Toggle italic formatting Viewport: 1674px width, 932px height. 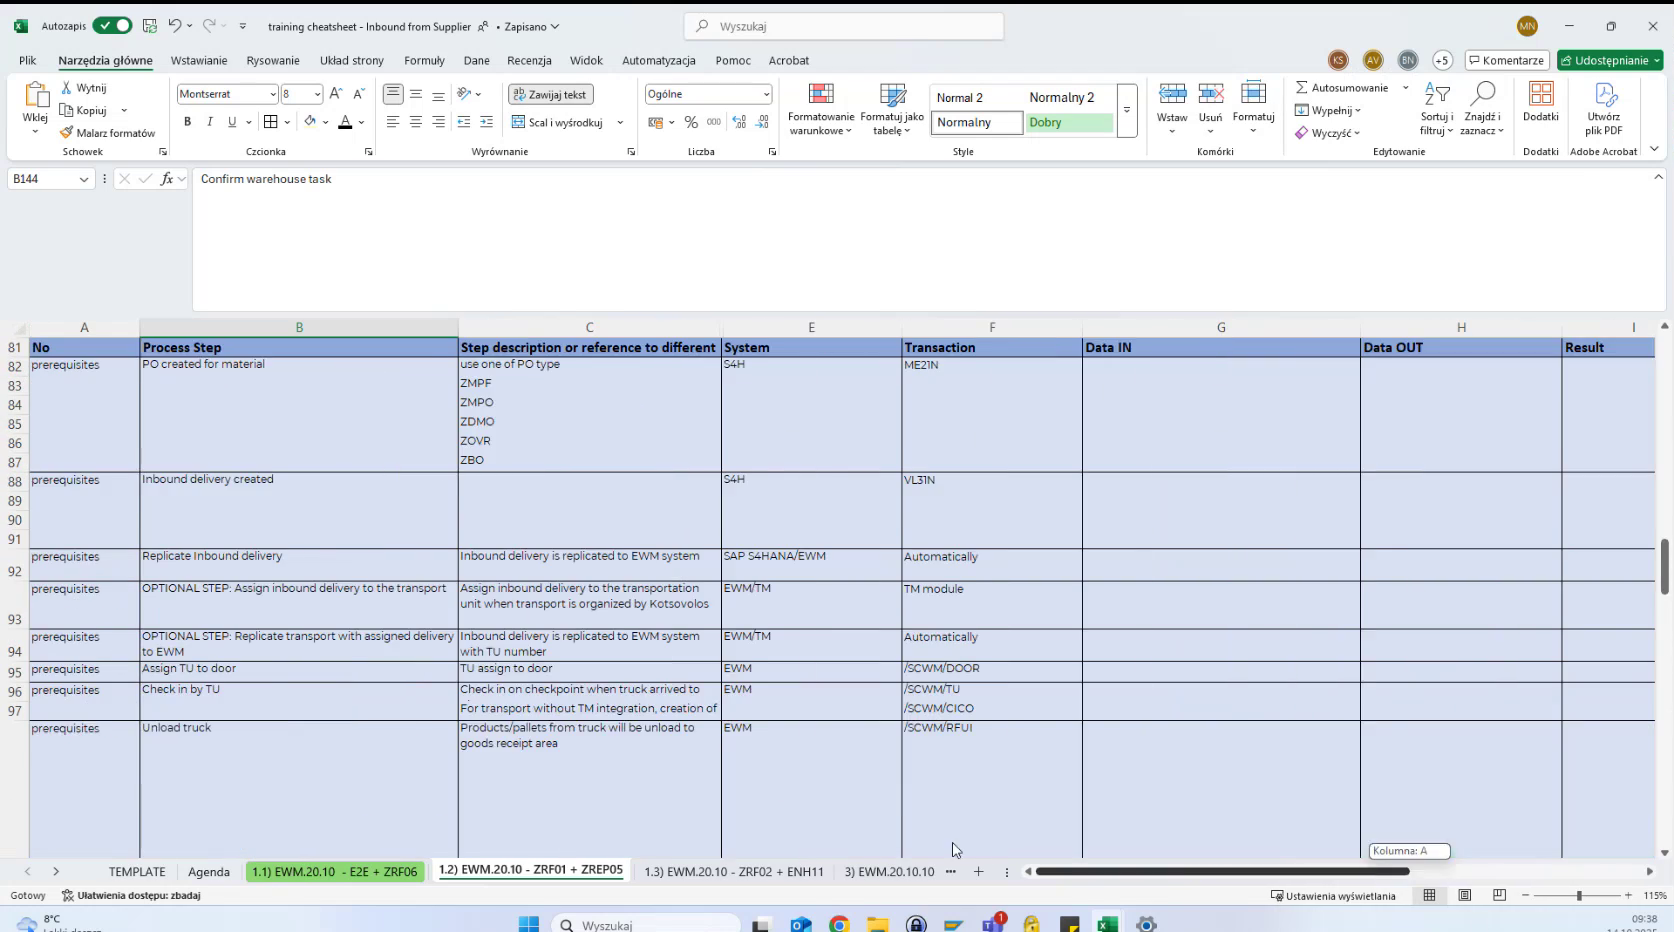[x=210, y=122]
